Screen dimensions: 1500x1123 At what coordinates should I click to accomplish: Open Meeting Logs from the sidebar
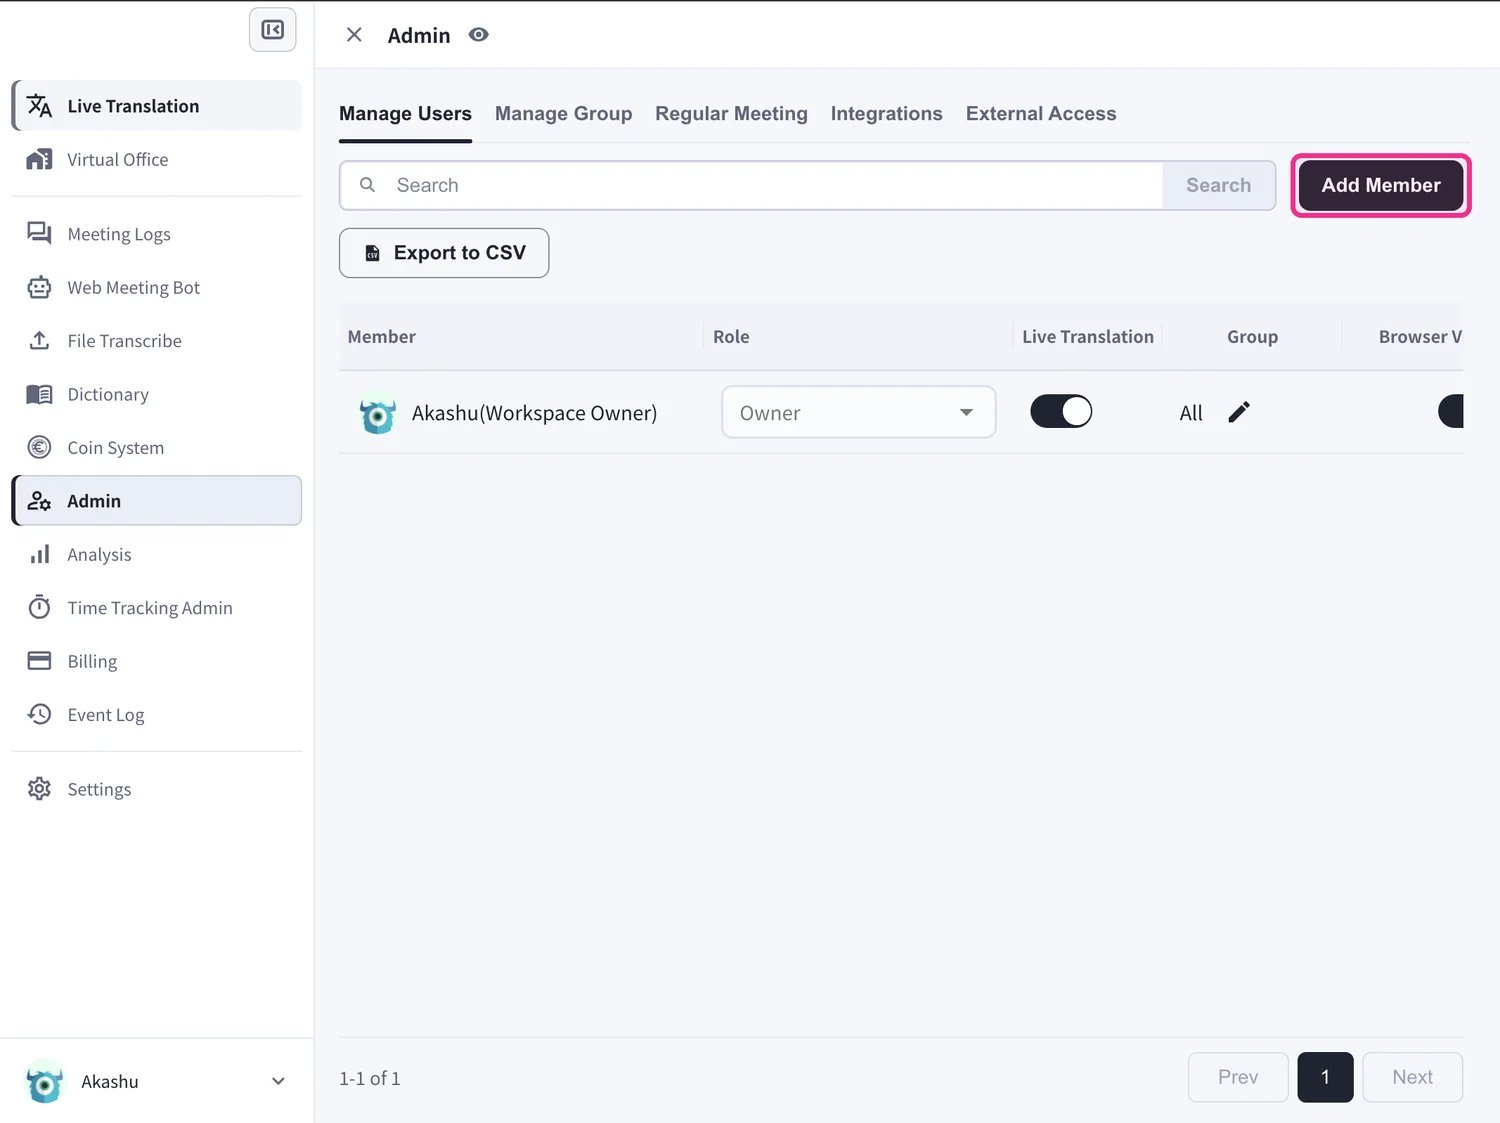point(157,234)
